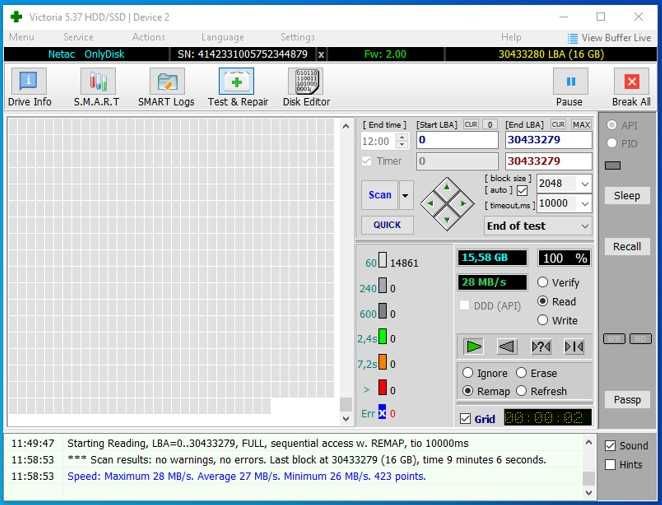Click the Start LBA input field

[457, 140]
